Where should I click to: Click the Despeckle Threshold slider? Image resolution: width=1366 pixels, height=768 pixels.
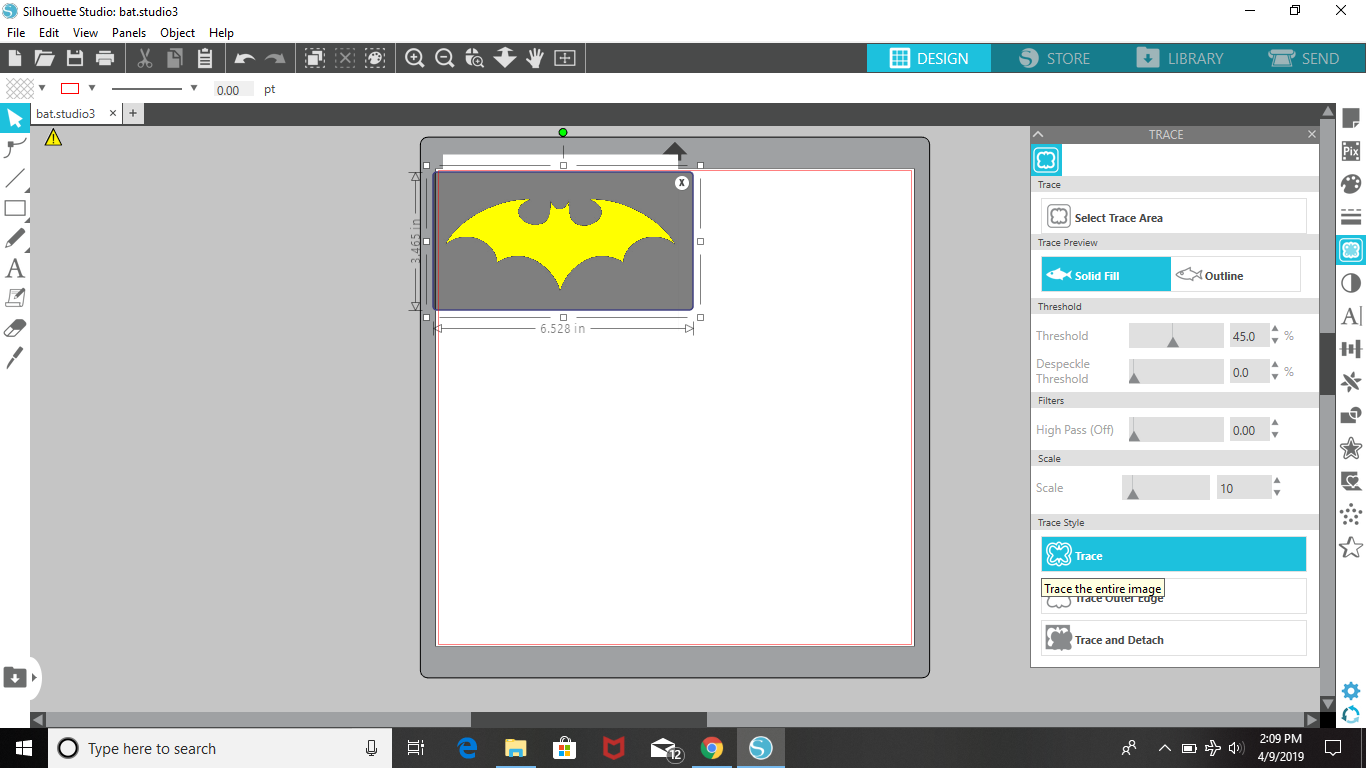(1176, 372)
